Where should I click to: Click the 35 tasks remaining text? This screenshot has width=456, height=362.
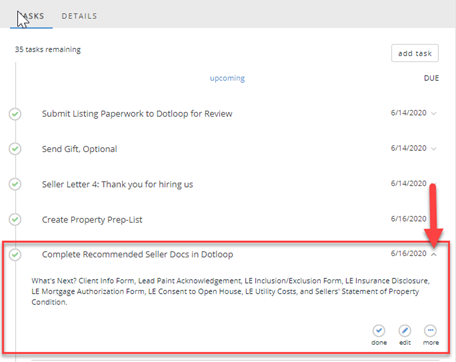coord(48,49)
